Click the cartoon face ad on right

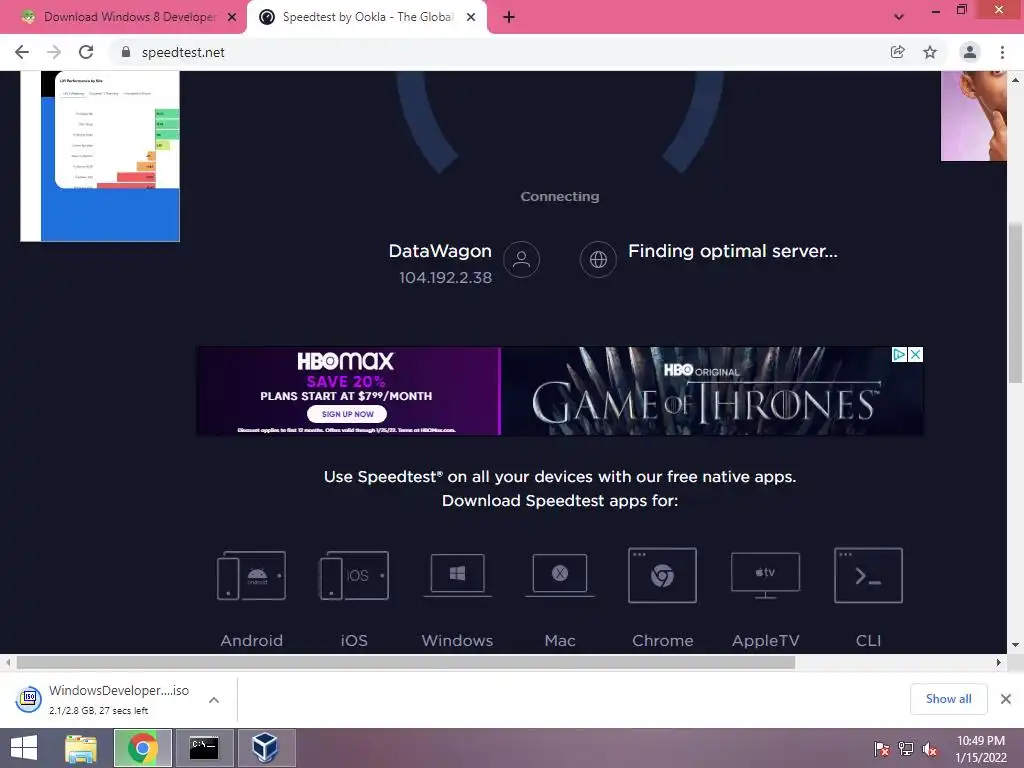[974, 116]
